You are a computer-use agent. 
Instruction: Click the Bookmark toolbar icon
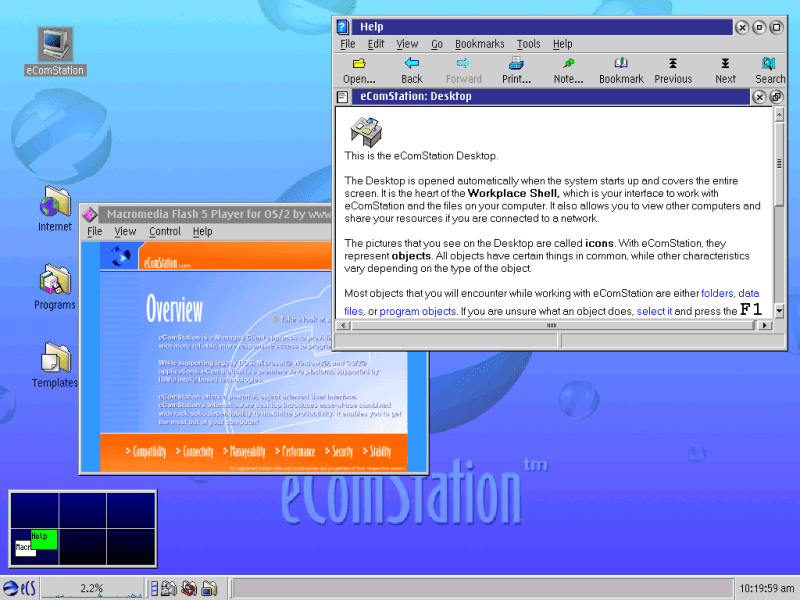[x=621, y=69]
